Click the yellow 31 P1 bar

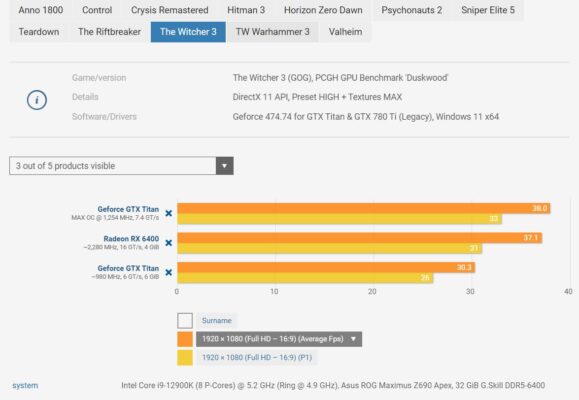click(x=330, y=249)
